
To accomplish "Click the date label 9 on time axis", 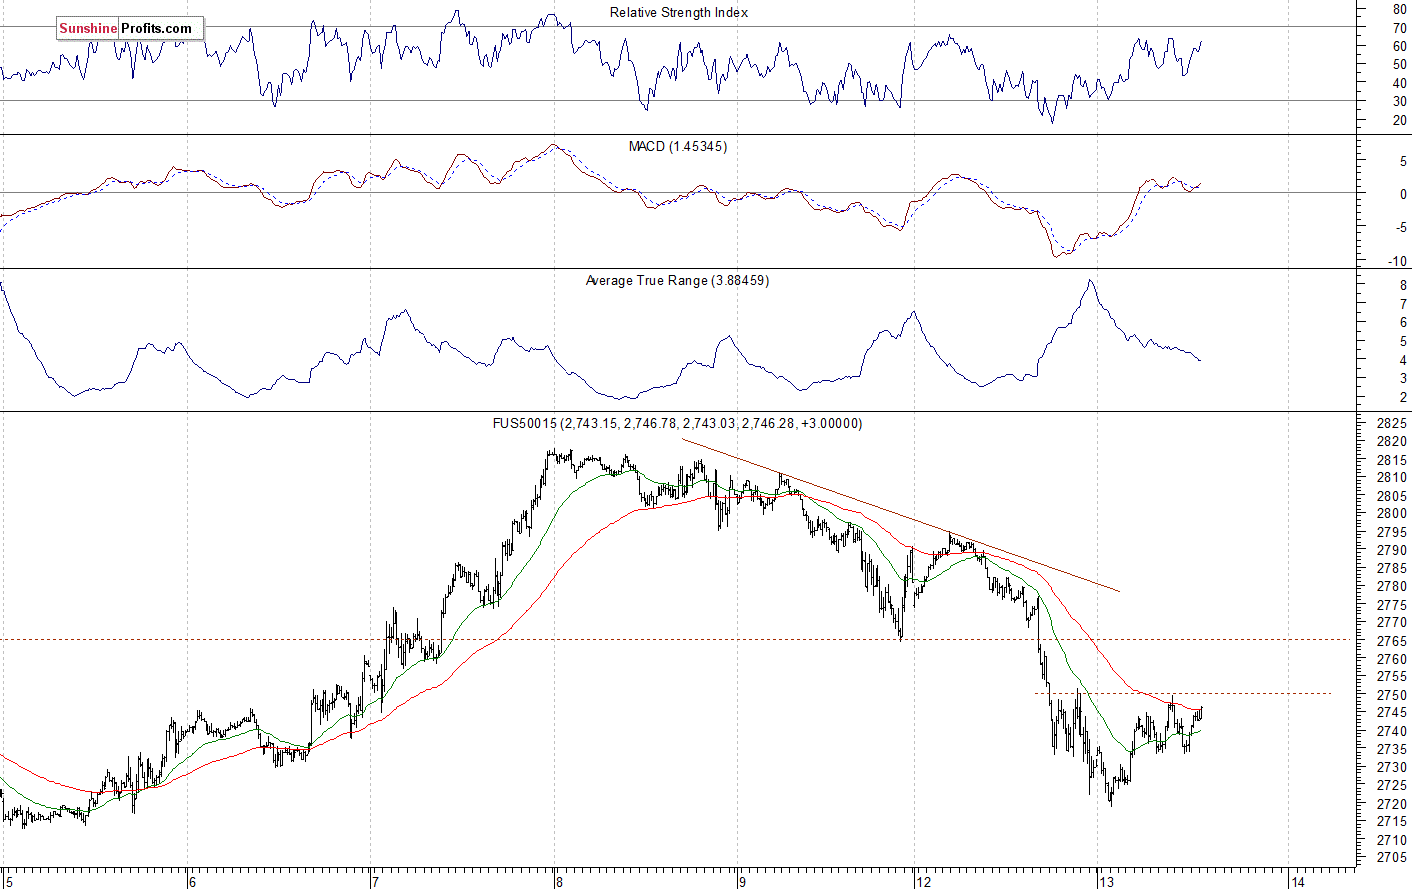I will click(742, 882).
